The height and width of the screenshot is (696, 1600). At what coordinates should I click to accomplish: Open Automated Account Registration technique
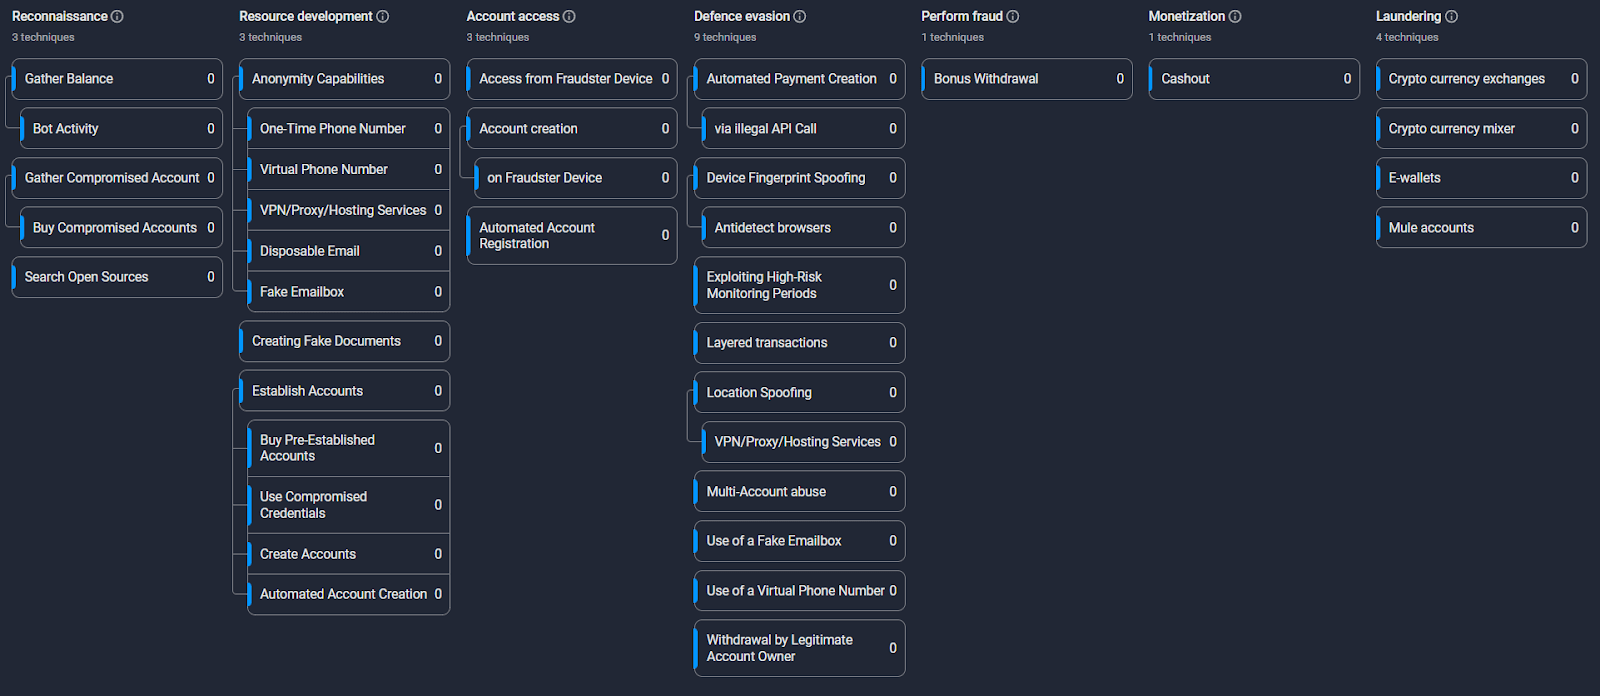(x=571, y=236)
